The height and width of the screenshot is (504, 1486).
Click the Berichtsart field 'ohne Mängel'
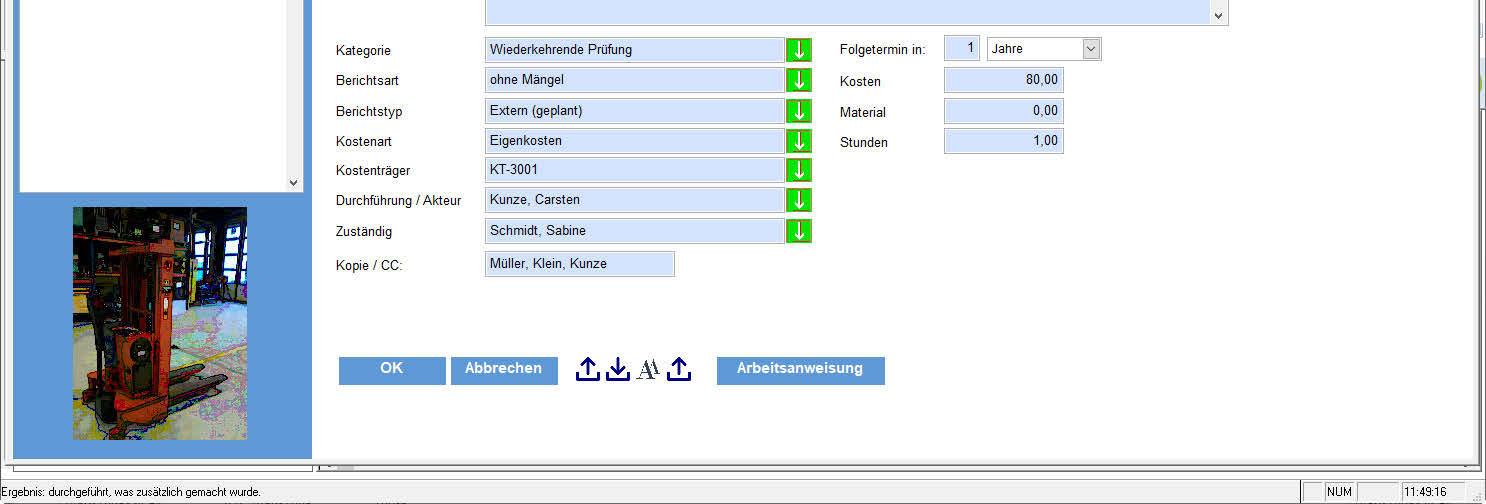[x=634, y=80]
